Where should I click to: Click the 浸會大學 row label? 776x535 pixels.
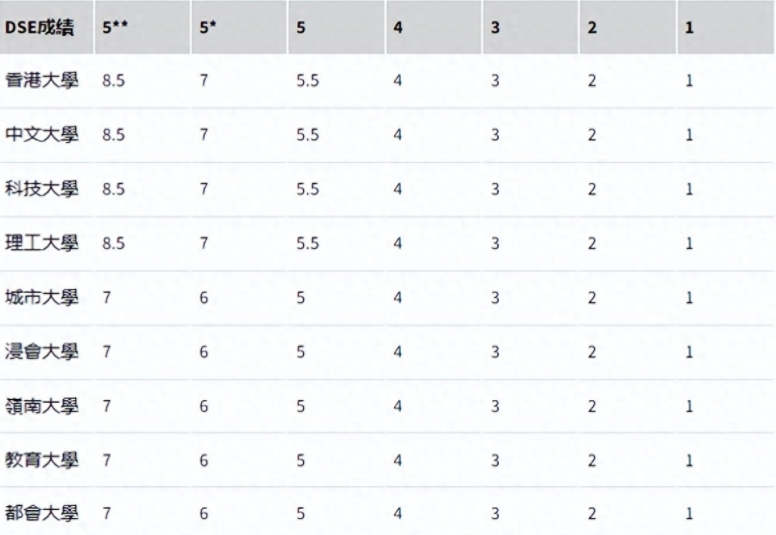[x=42, y=351]
